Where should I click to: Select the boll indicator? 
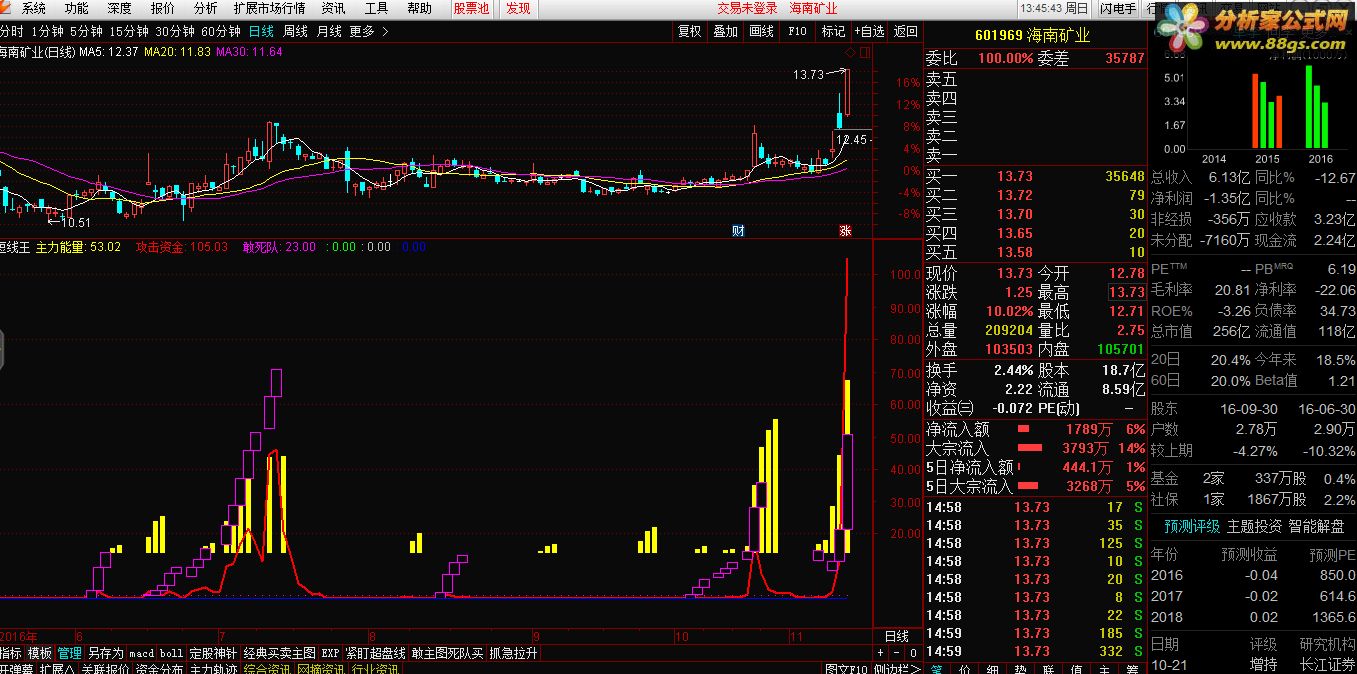171,653
